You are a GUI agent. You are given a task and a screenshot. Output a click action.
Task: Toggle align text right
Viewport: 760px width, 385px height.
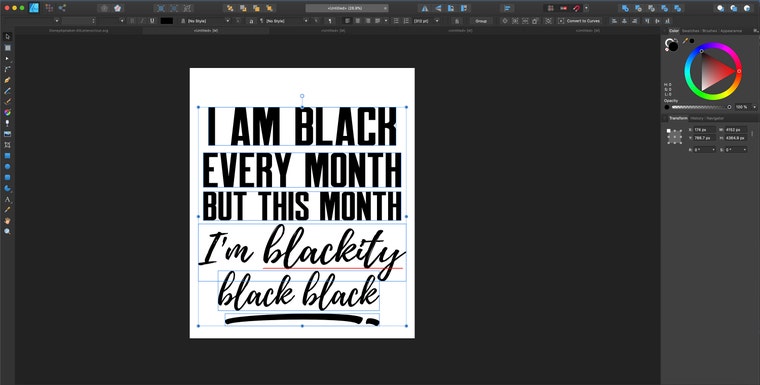coord(368,21)
